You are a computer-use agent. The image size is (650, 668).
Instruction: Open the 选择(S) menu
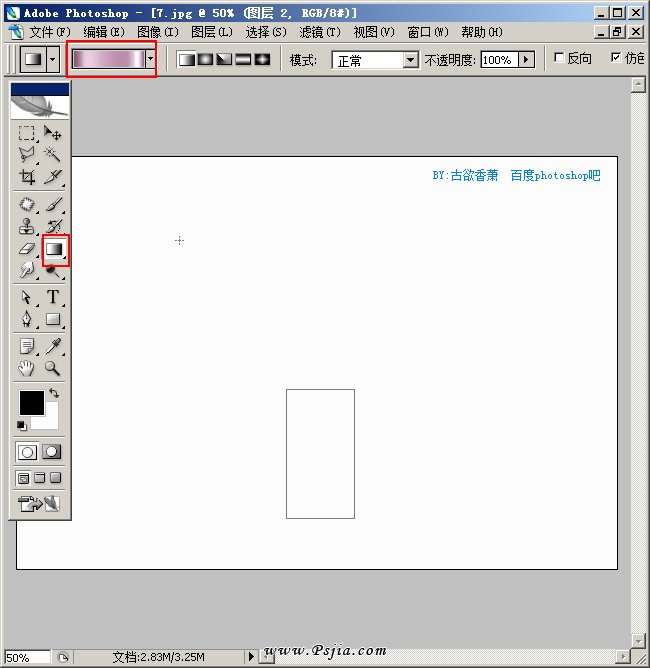(266, 32)
